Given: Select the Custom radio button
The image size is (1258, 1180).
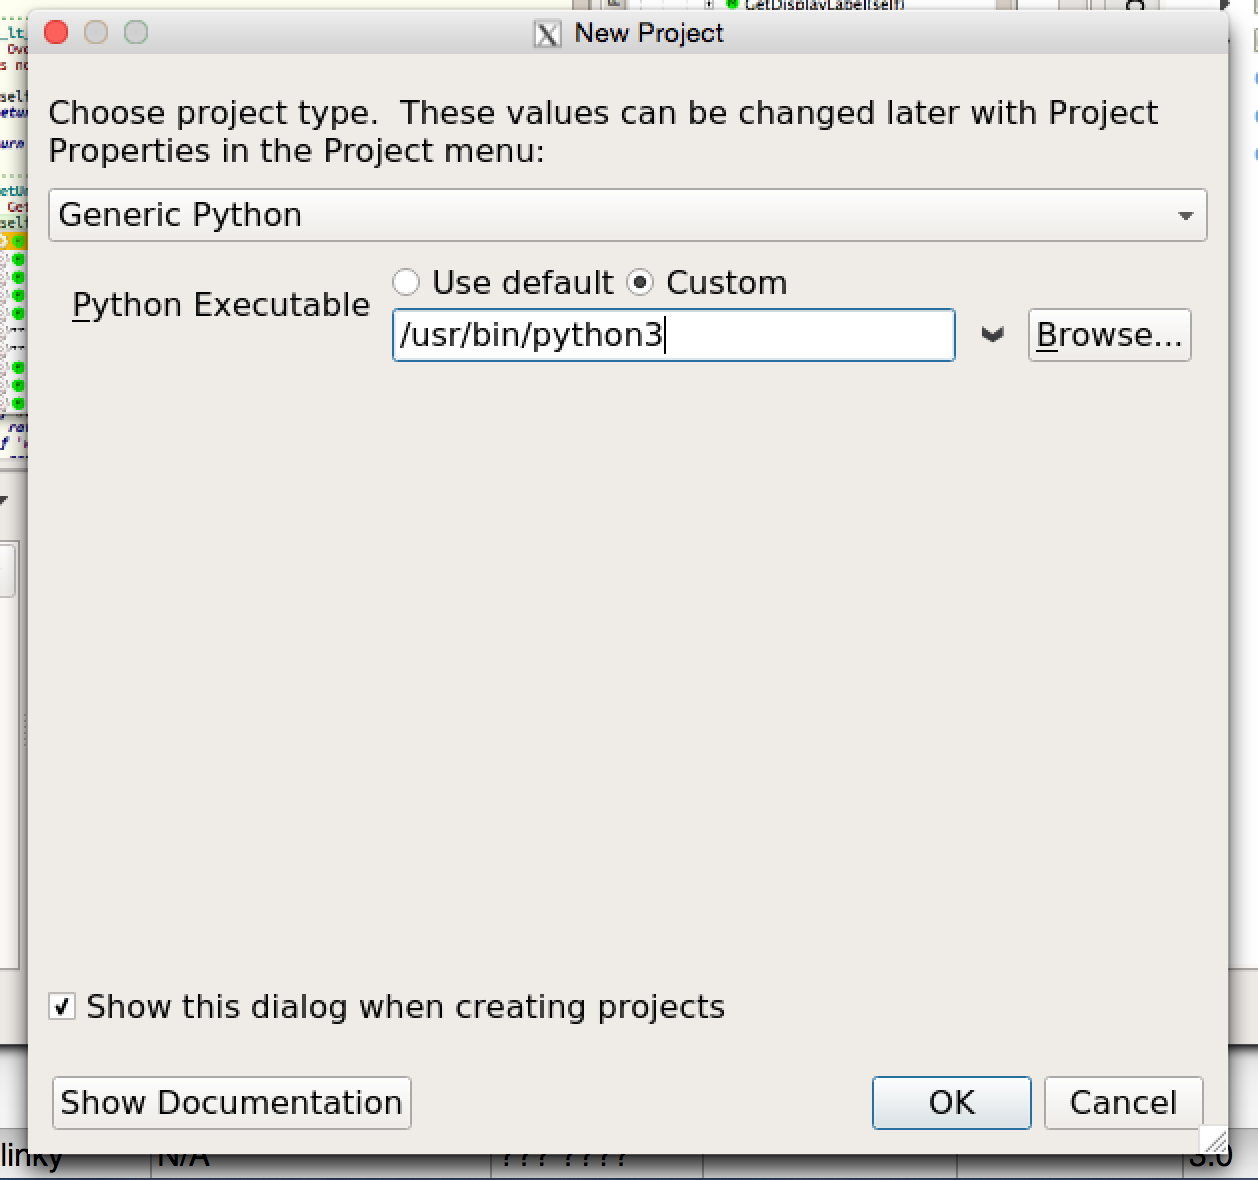Looking at the screenshot, I should (x=640, y=283).
